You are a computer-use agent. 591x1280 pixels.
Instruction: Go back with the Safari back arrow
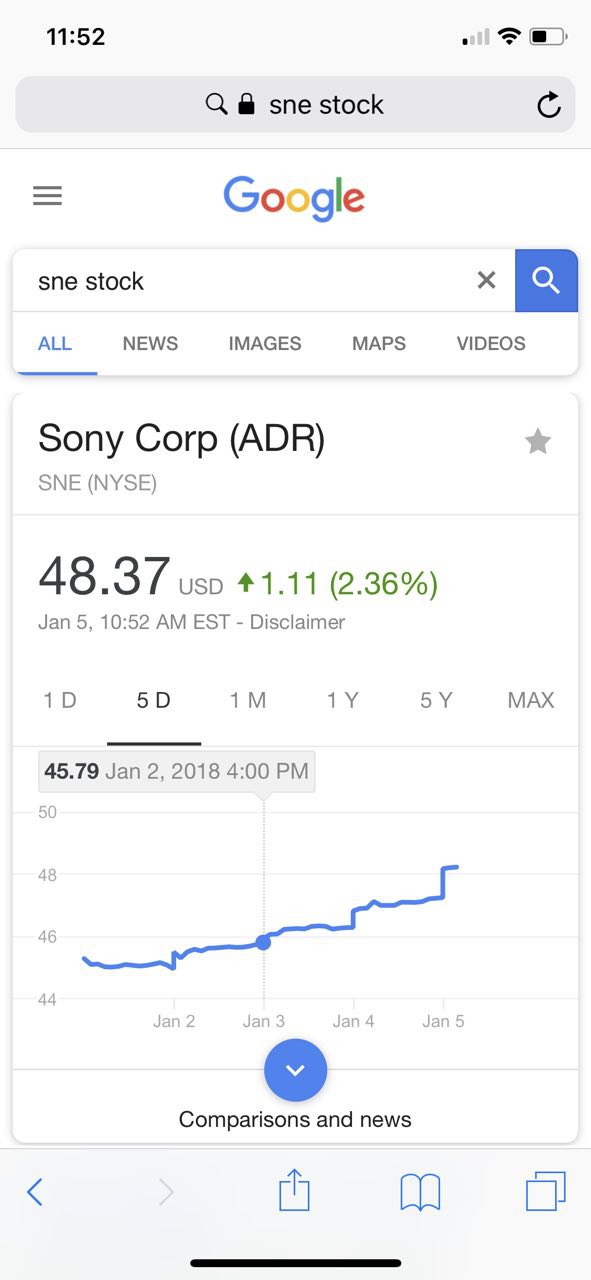[x=35, y=1192]
